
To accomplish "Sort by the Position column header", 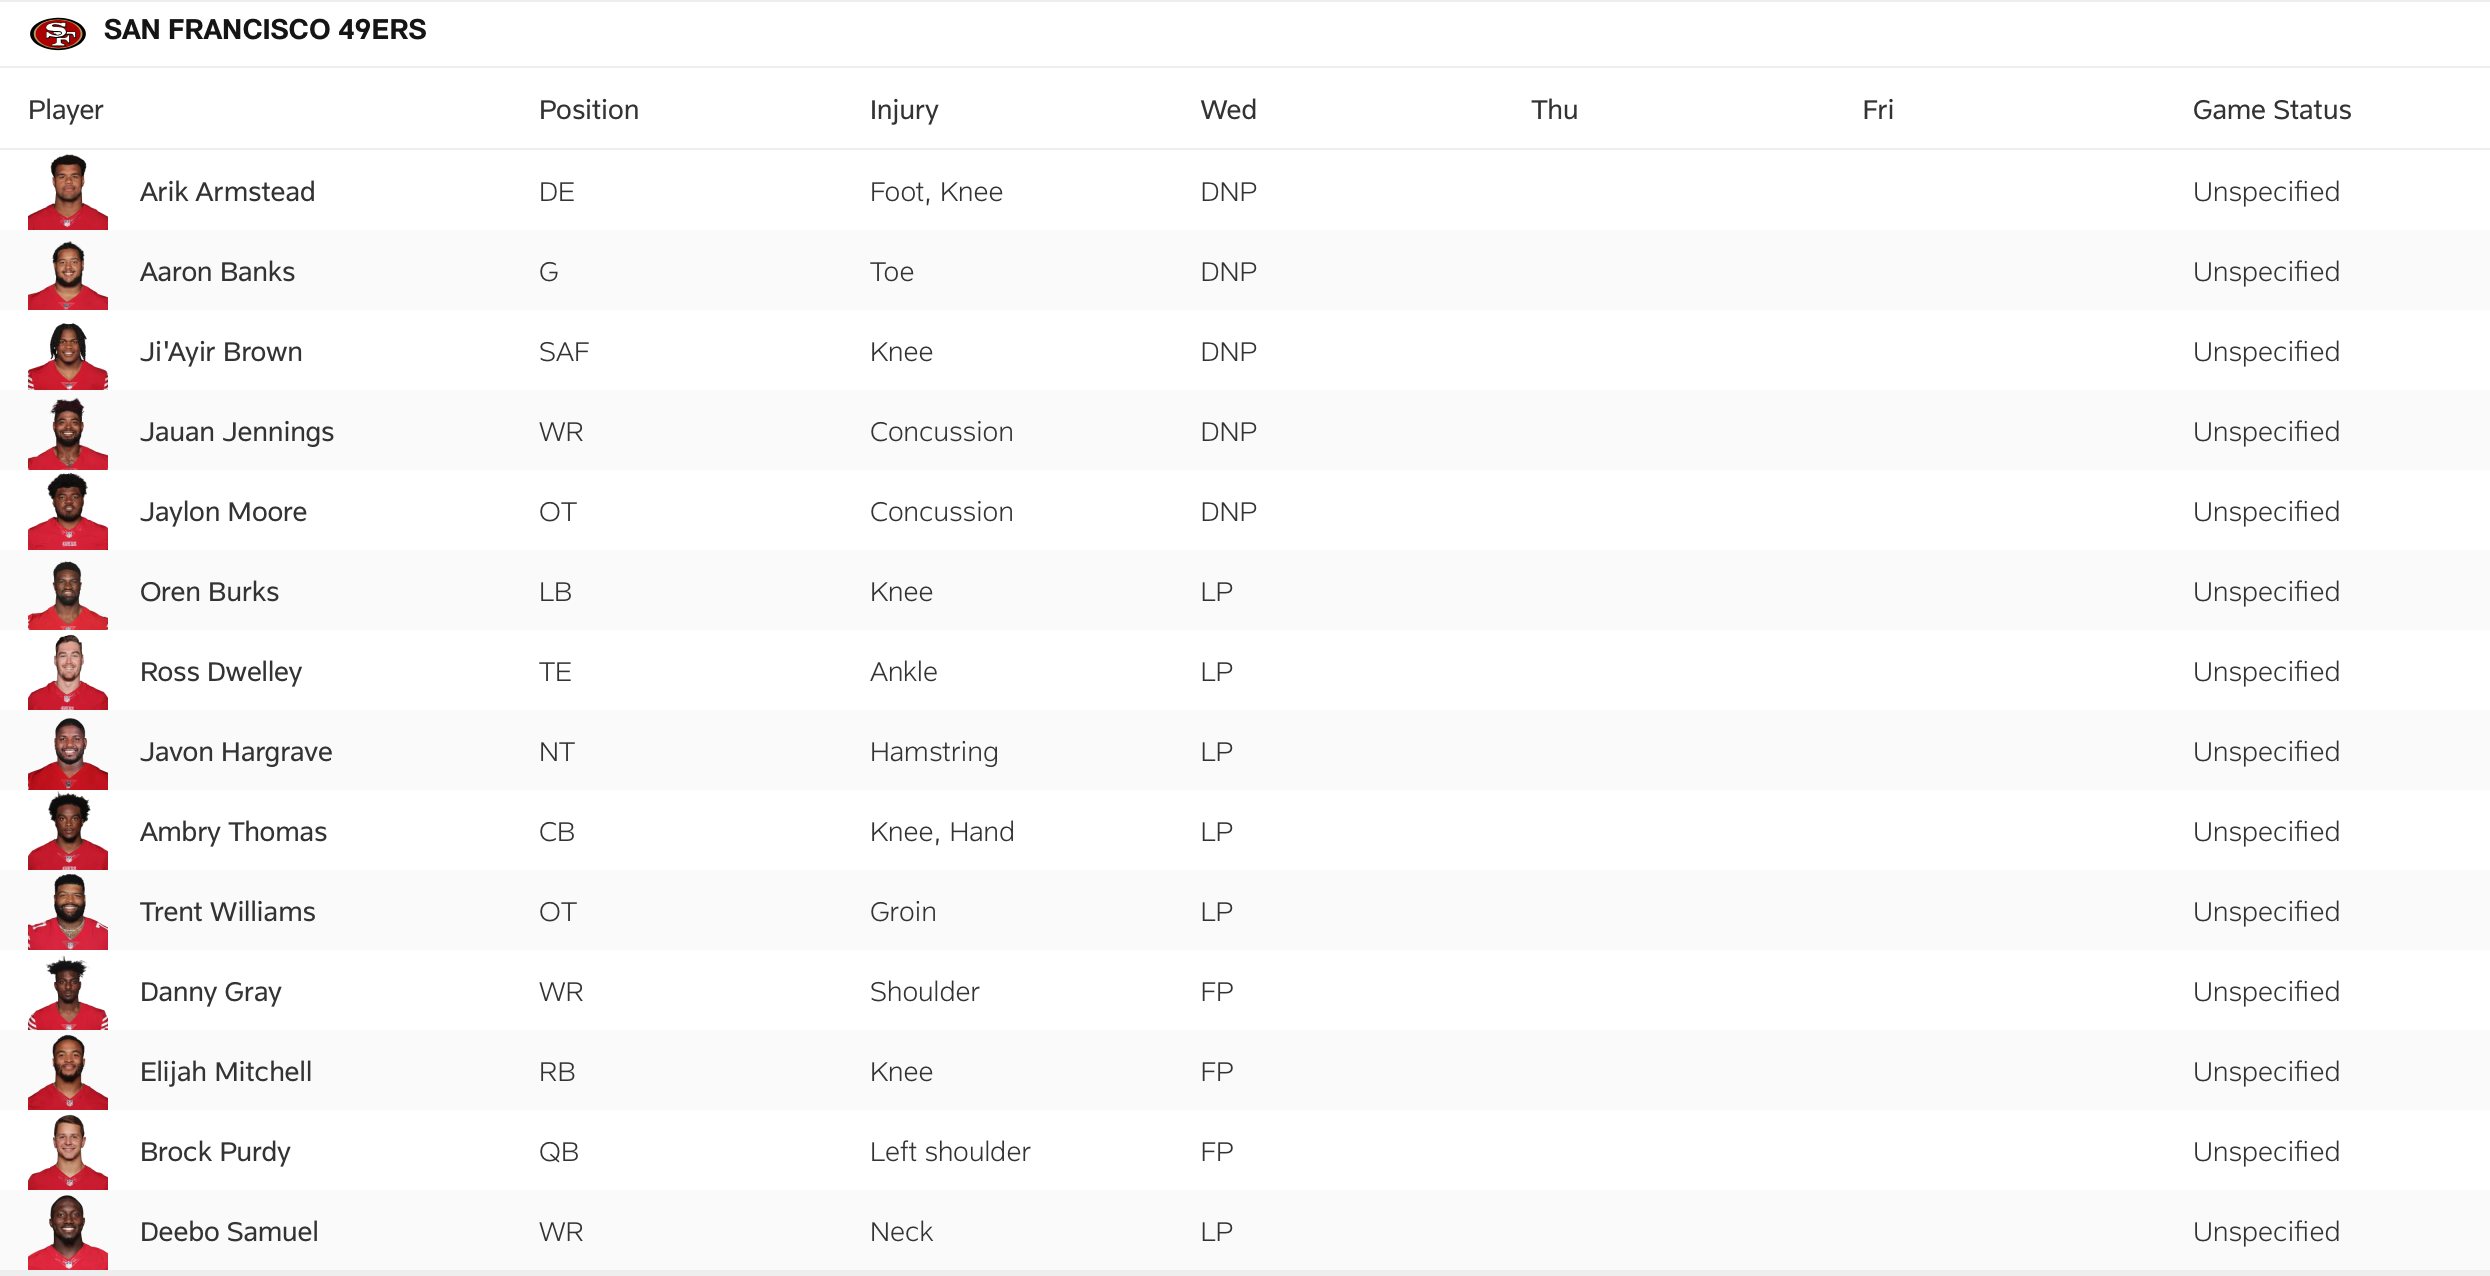I will pyautogui.click(x=588, y=109).
